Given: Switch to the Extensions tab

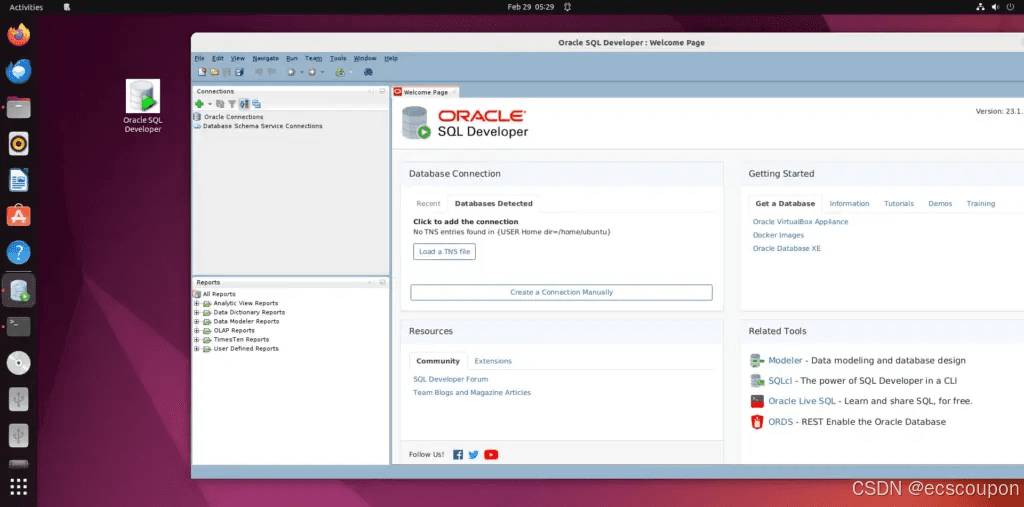Looking at the screenshot, I should (x=493, y=361).
